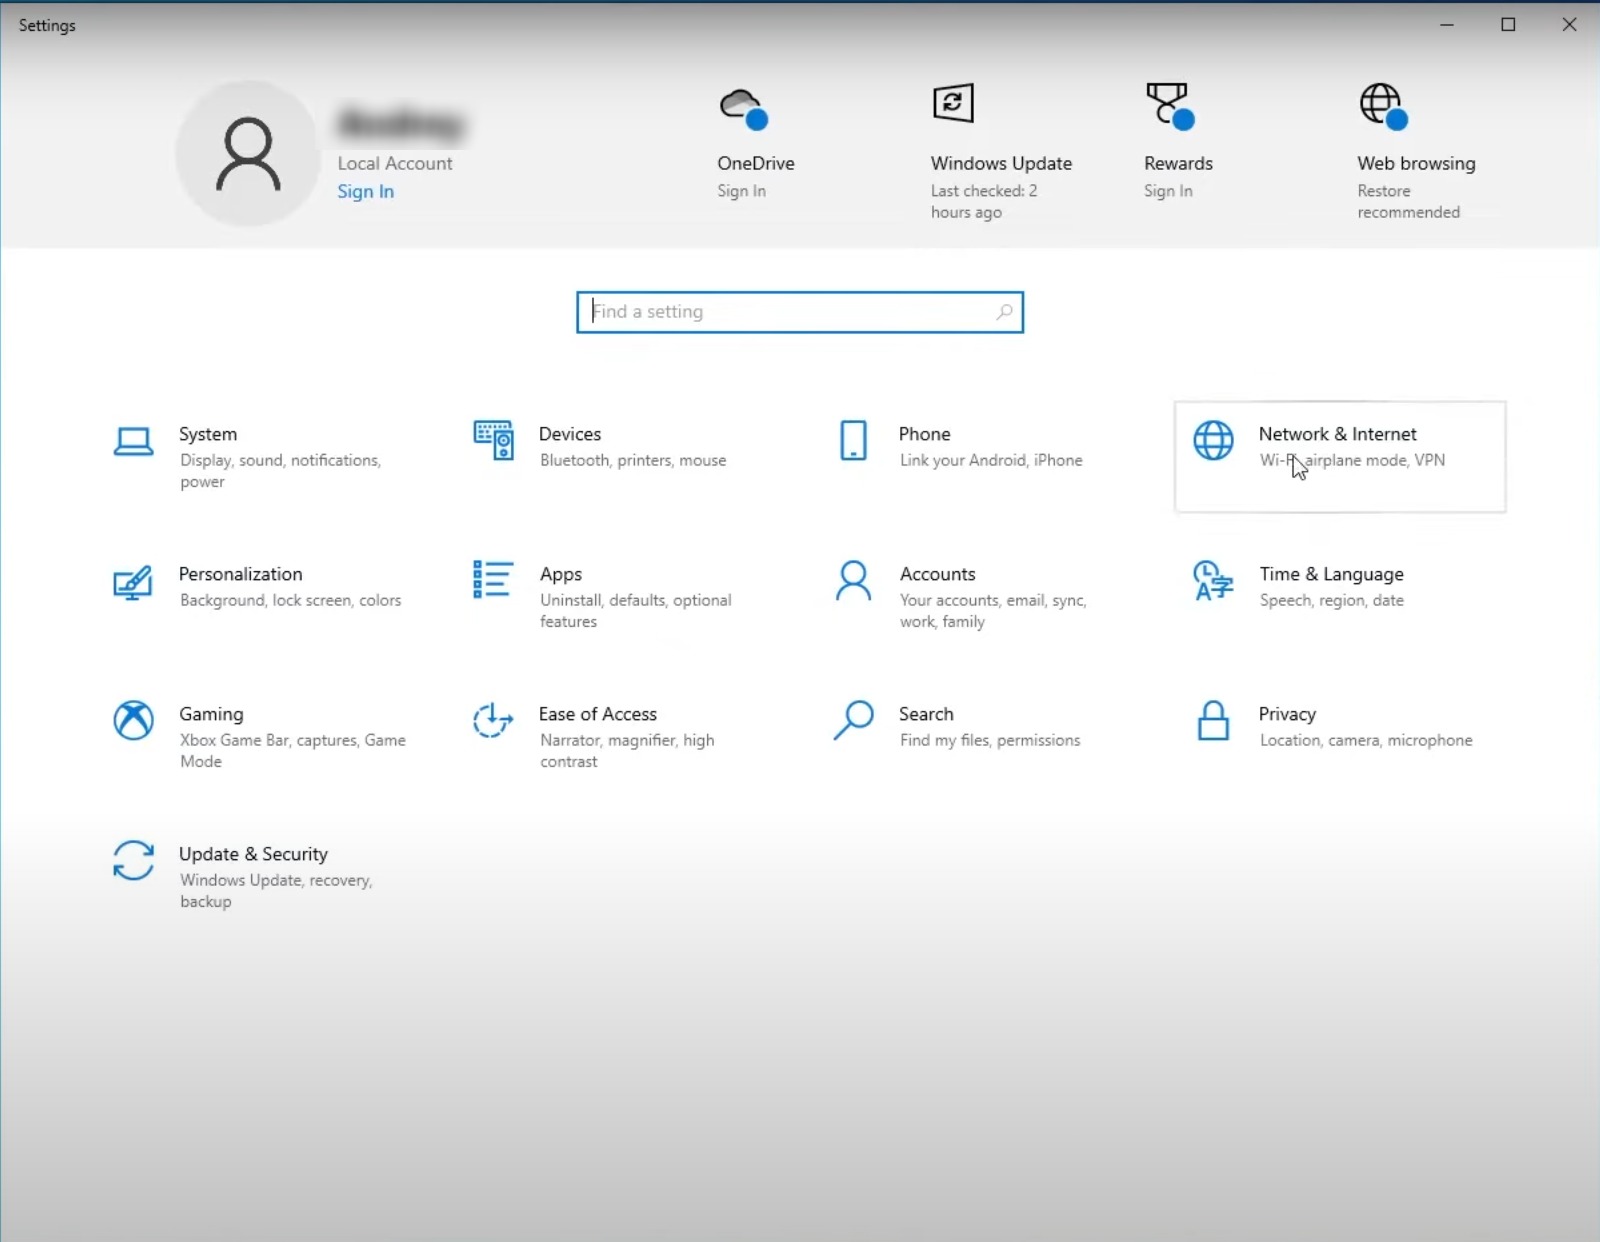Click 'Last checked: 2 hours ago' text
This screenshot has height=1242, width=1600.
coord(984,201)
